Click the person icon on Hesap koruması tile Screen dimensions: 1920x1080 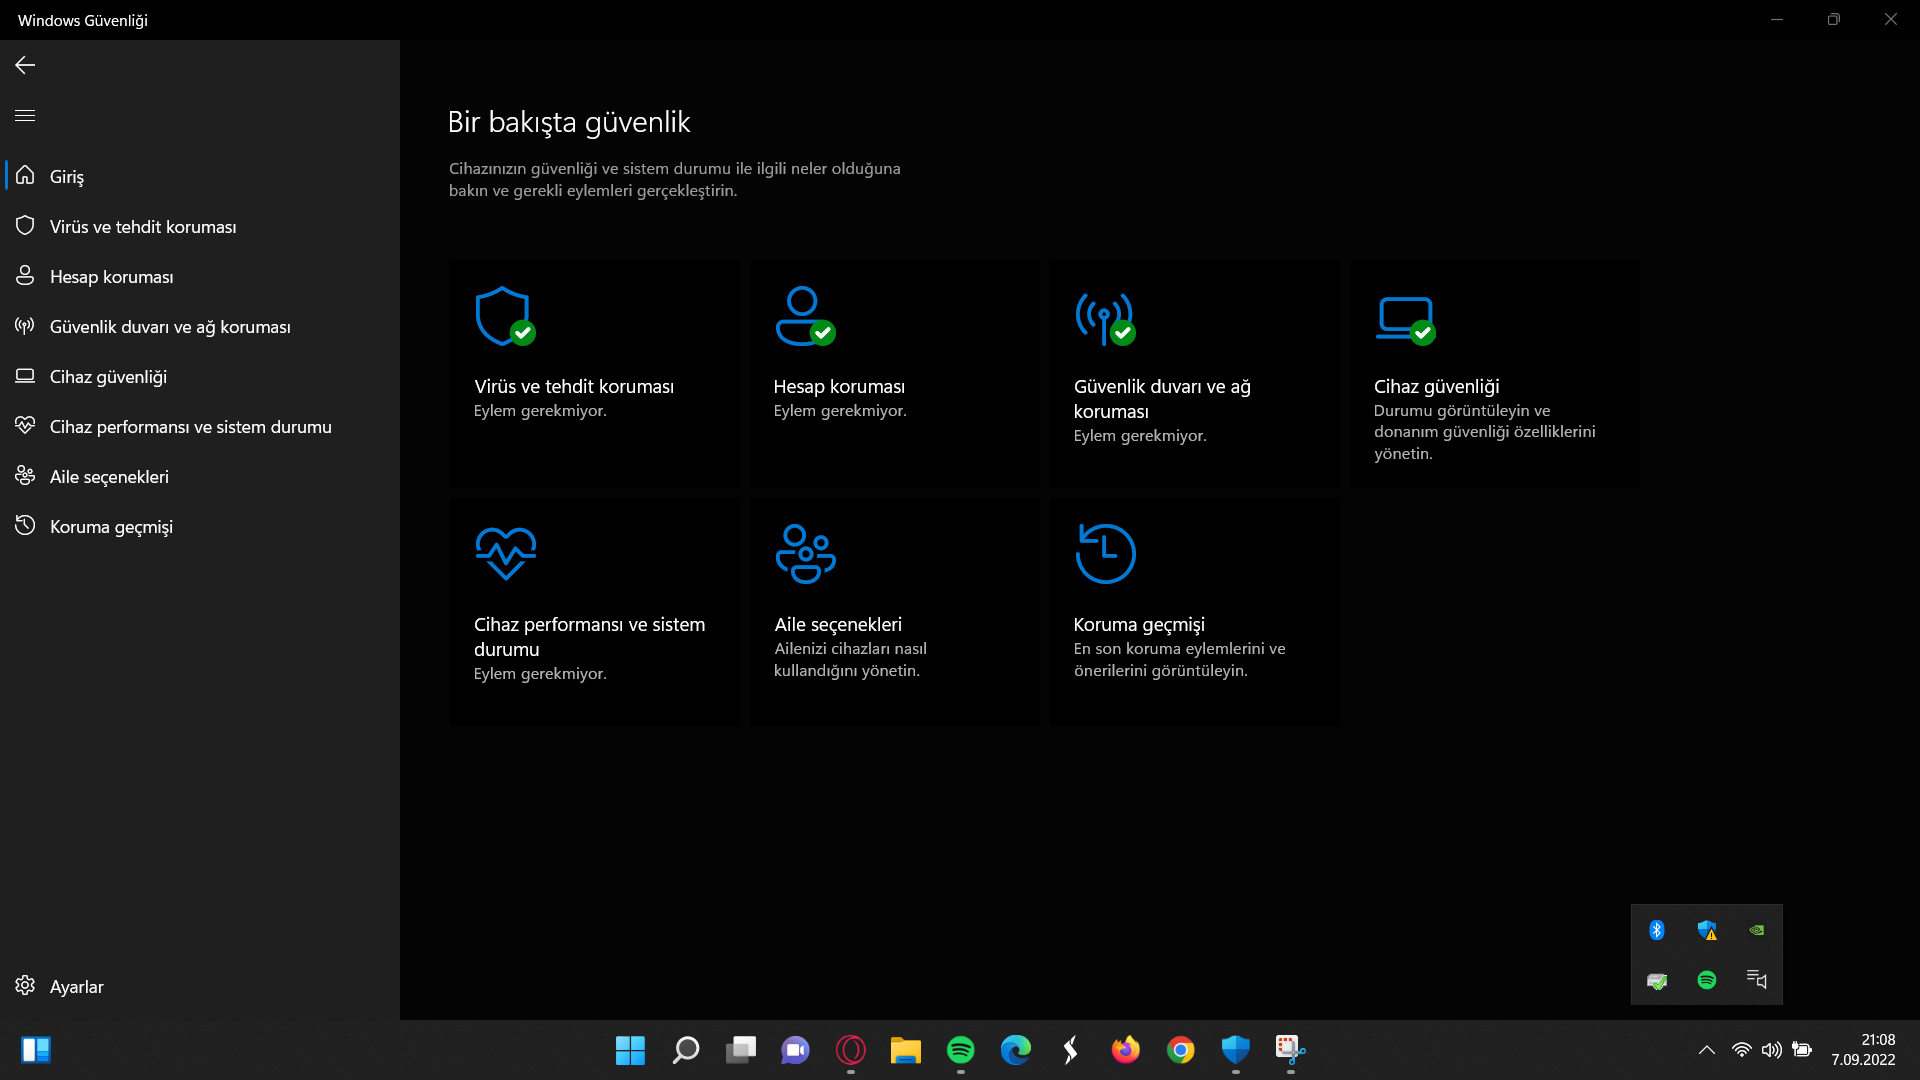point(803,316)
